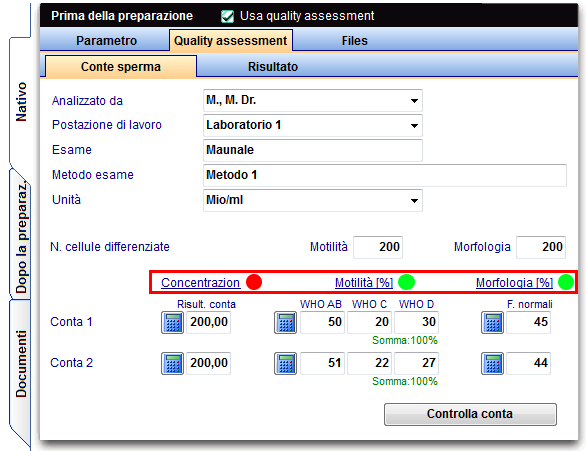
Task: Click the green Motilità status indicator
Action: pyautogui.click(x=406, y=282)
